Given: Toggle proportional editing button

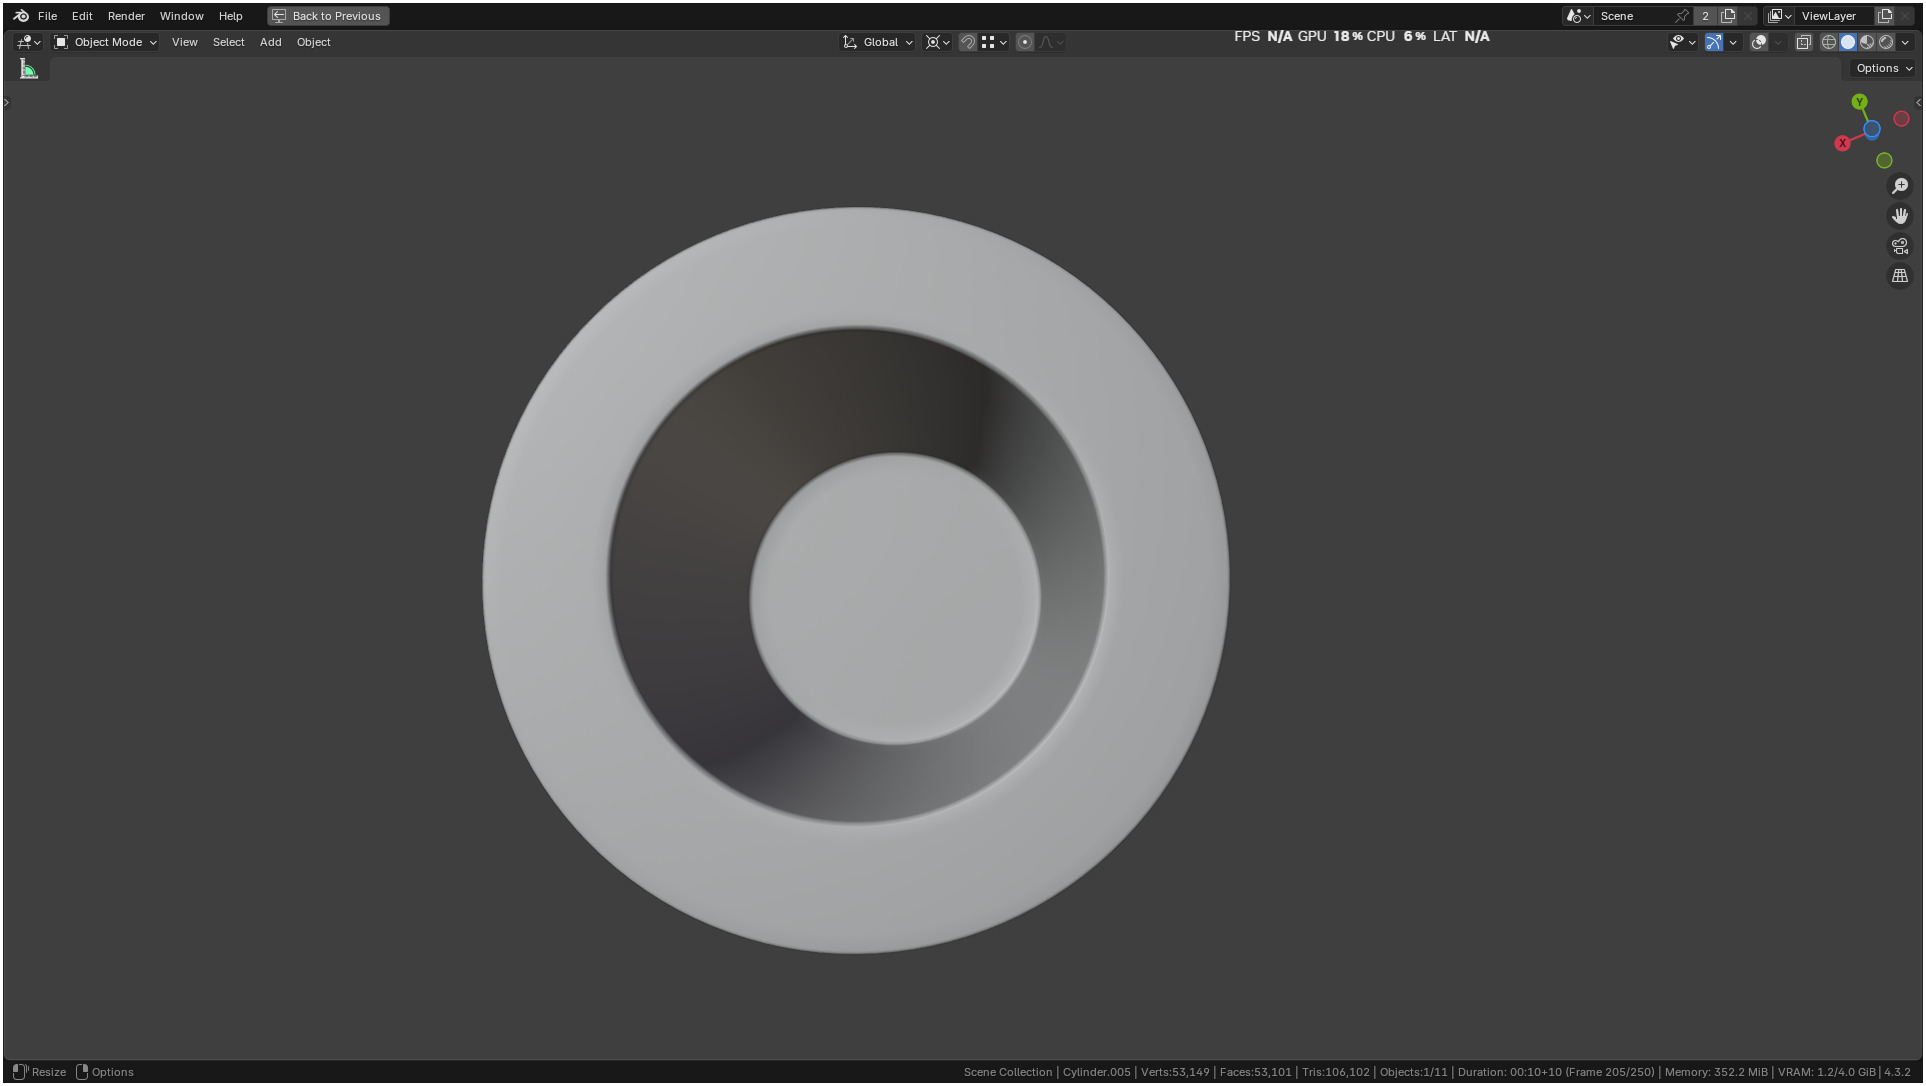Looking at the screenshot, I should [x=1024, y=42].
